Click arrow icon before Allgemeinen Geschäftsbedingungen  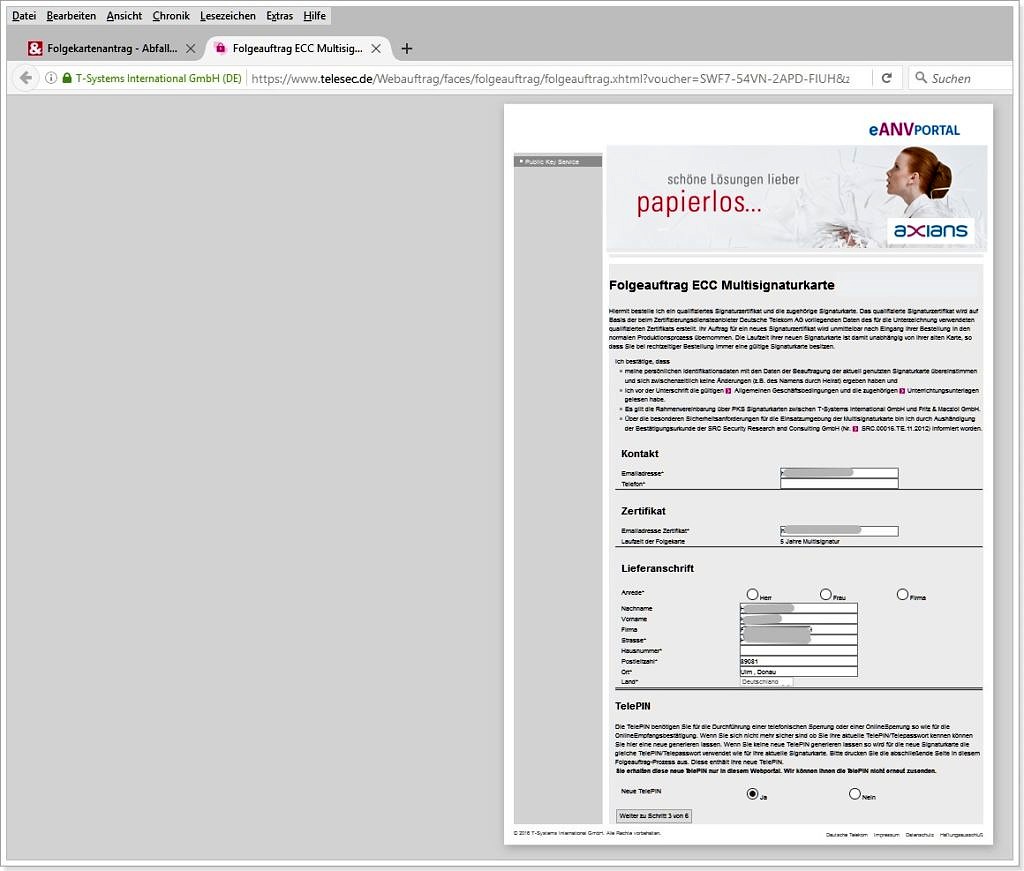pyautogui.click(x=728, y=390)
